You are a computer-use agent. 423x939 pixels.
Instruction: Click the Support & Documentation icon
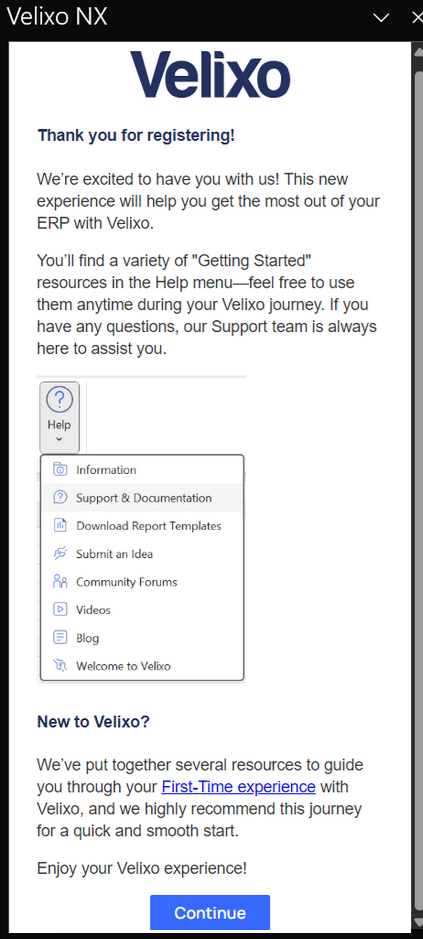point(60,498)
